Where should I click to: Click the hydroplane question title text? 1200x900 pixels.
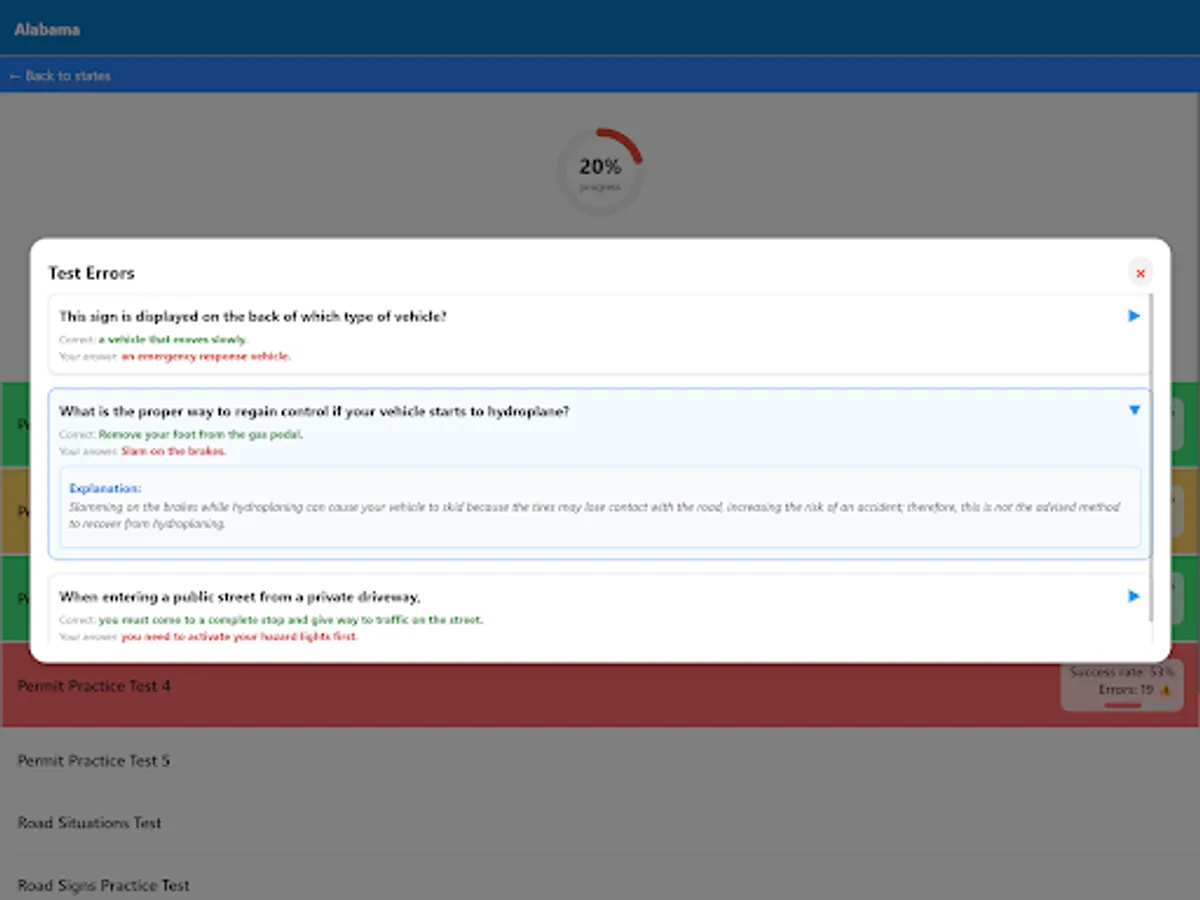coord(318,410)
